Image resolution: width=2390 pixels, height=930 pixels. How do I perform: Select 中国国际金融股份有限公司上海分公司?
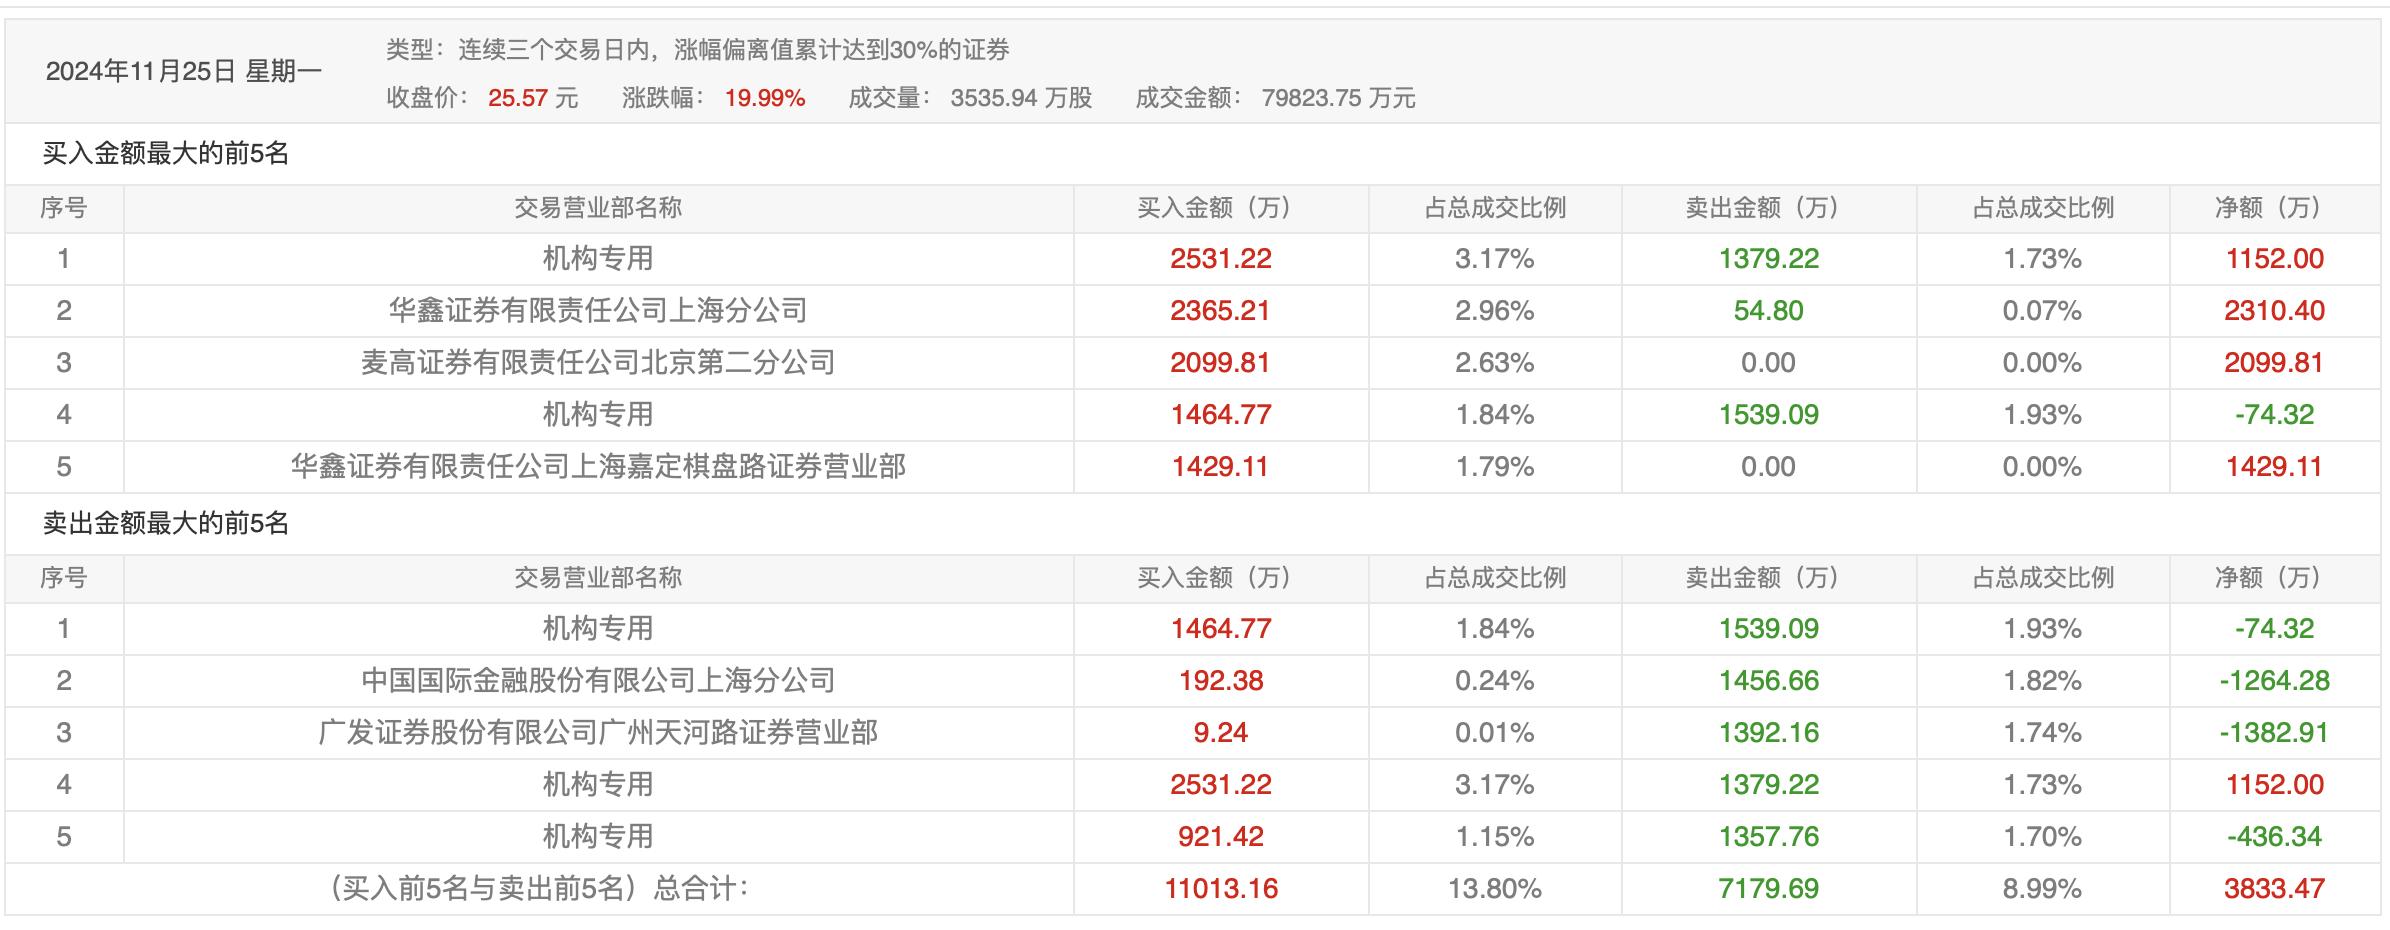coord(598,681)
